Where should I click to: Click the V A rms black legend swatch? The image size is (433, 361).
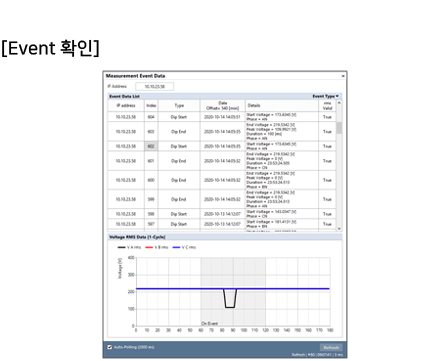pos(121,247)
